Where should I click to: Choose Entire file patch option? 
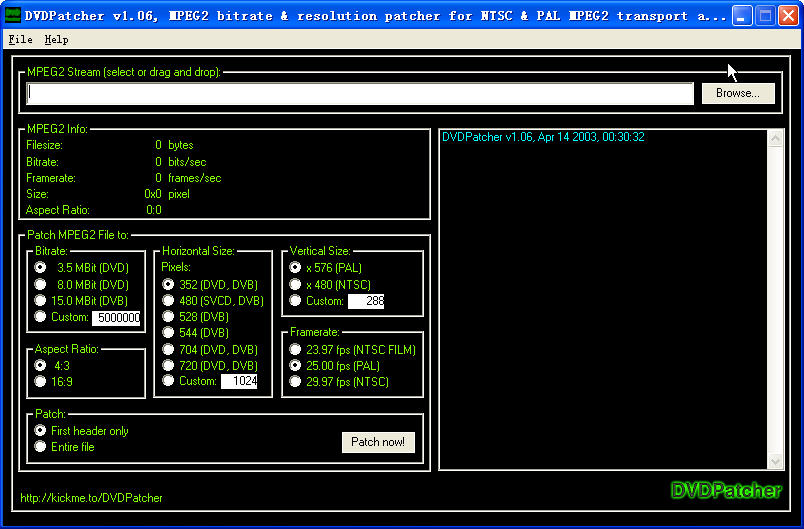point(40,446)
